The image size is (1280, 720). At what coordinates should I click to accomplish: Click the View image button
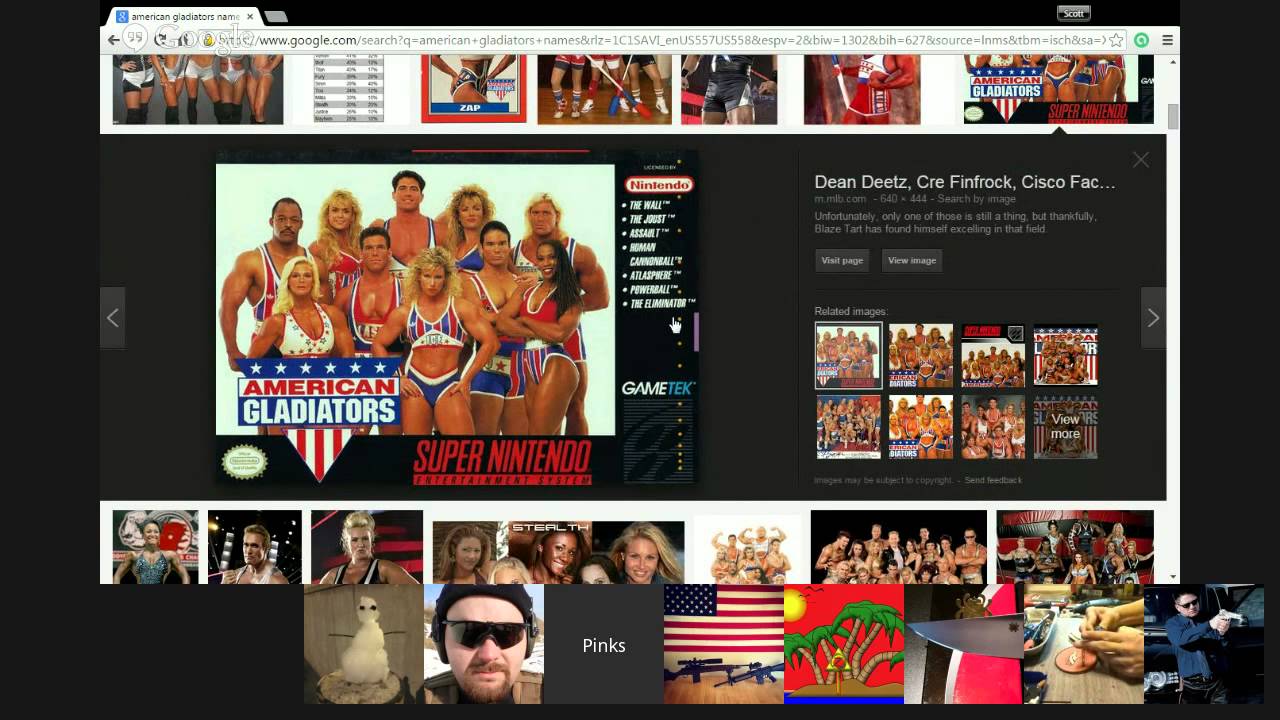[912, 260]
